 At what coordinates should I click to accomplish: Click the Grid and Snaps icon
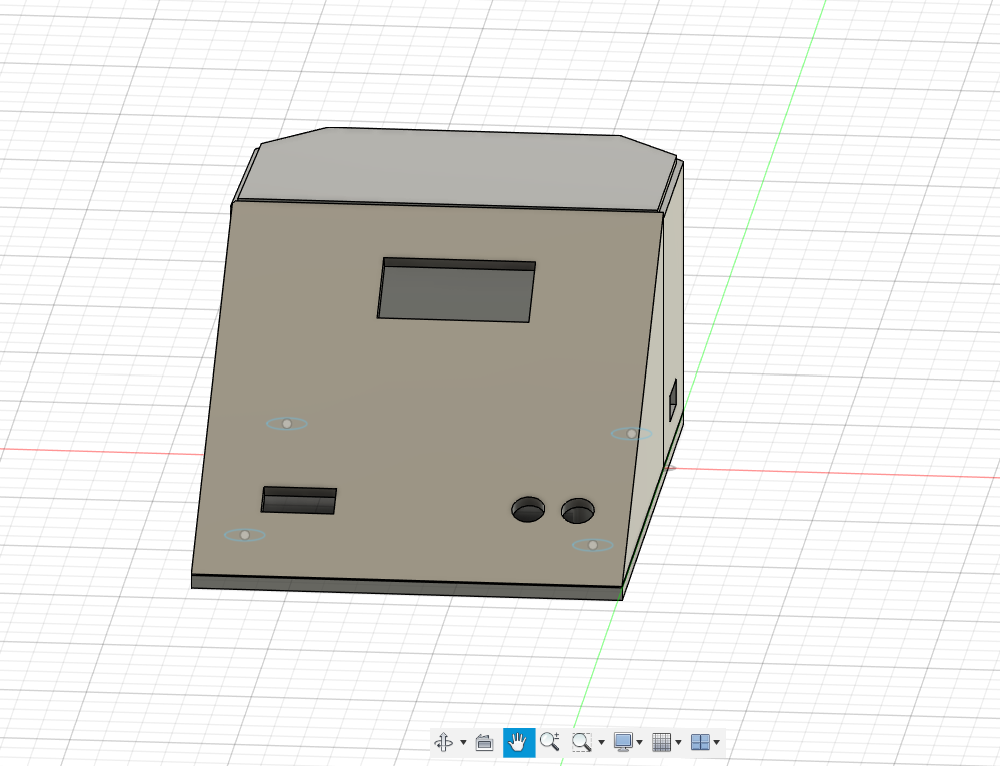point(661,742)
